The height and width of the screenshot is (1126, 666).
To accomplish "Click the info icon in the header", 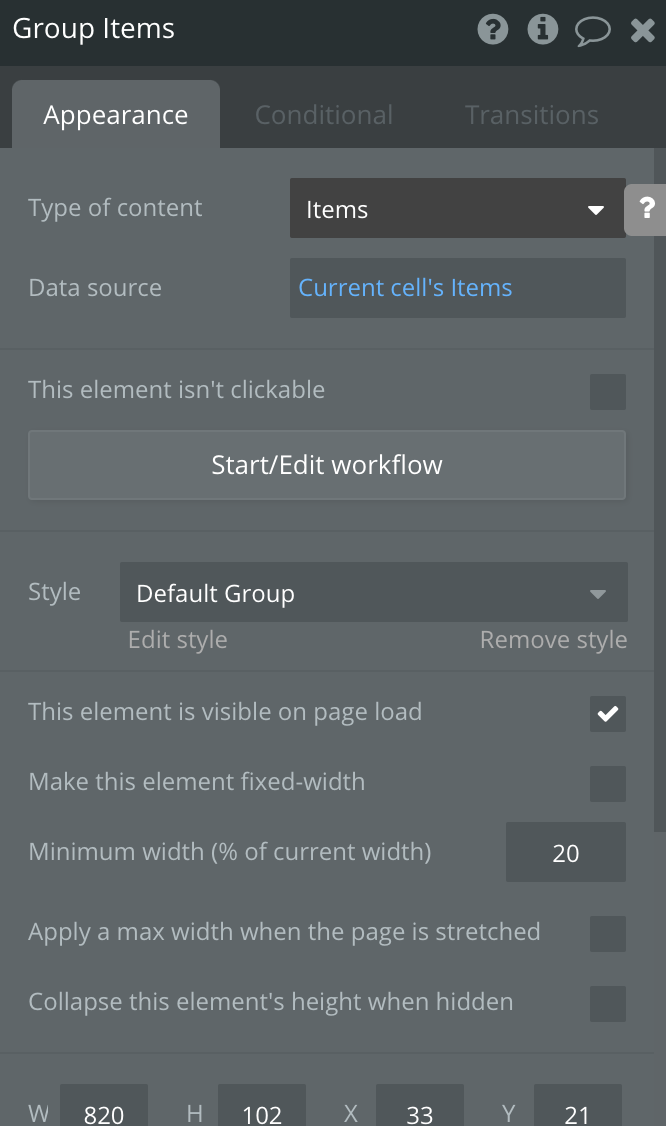I will [542, 30].
